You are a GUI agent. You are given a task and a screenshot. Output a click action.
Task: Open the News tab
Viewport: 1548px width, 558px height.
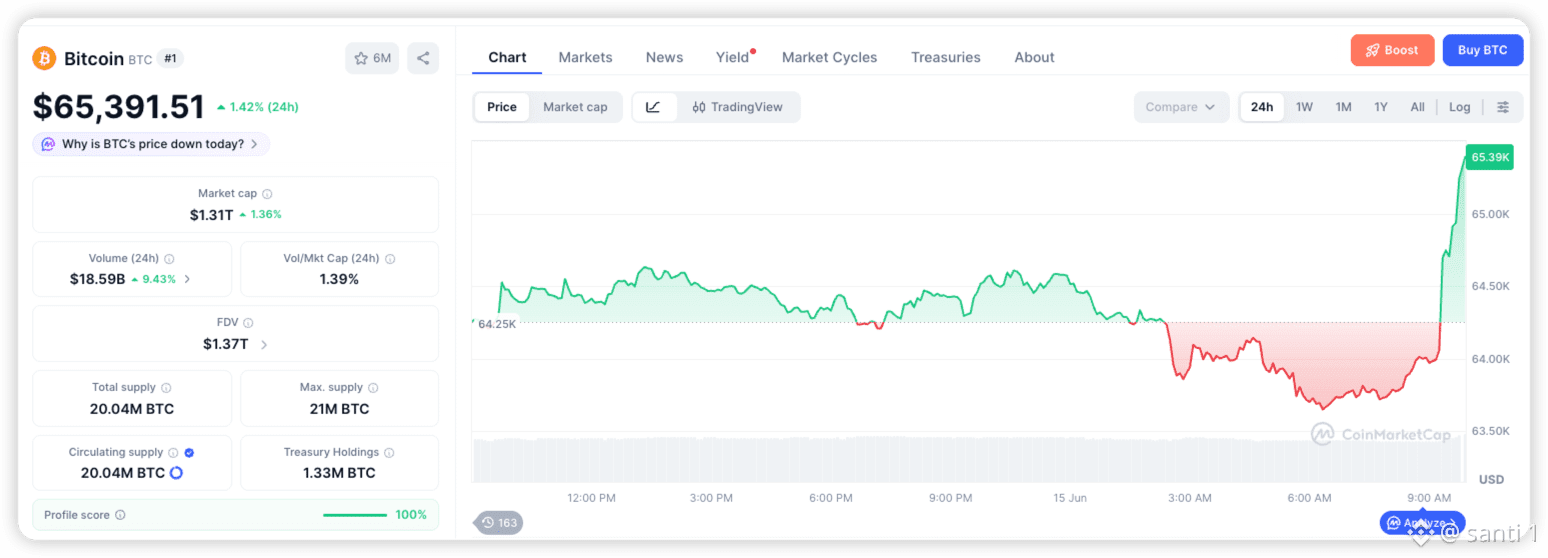click(x=664, y=57)
